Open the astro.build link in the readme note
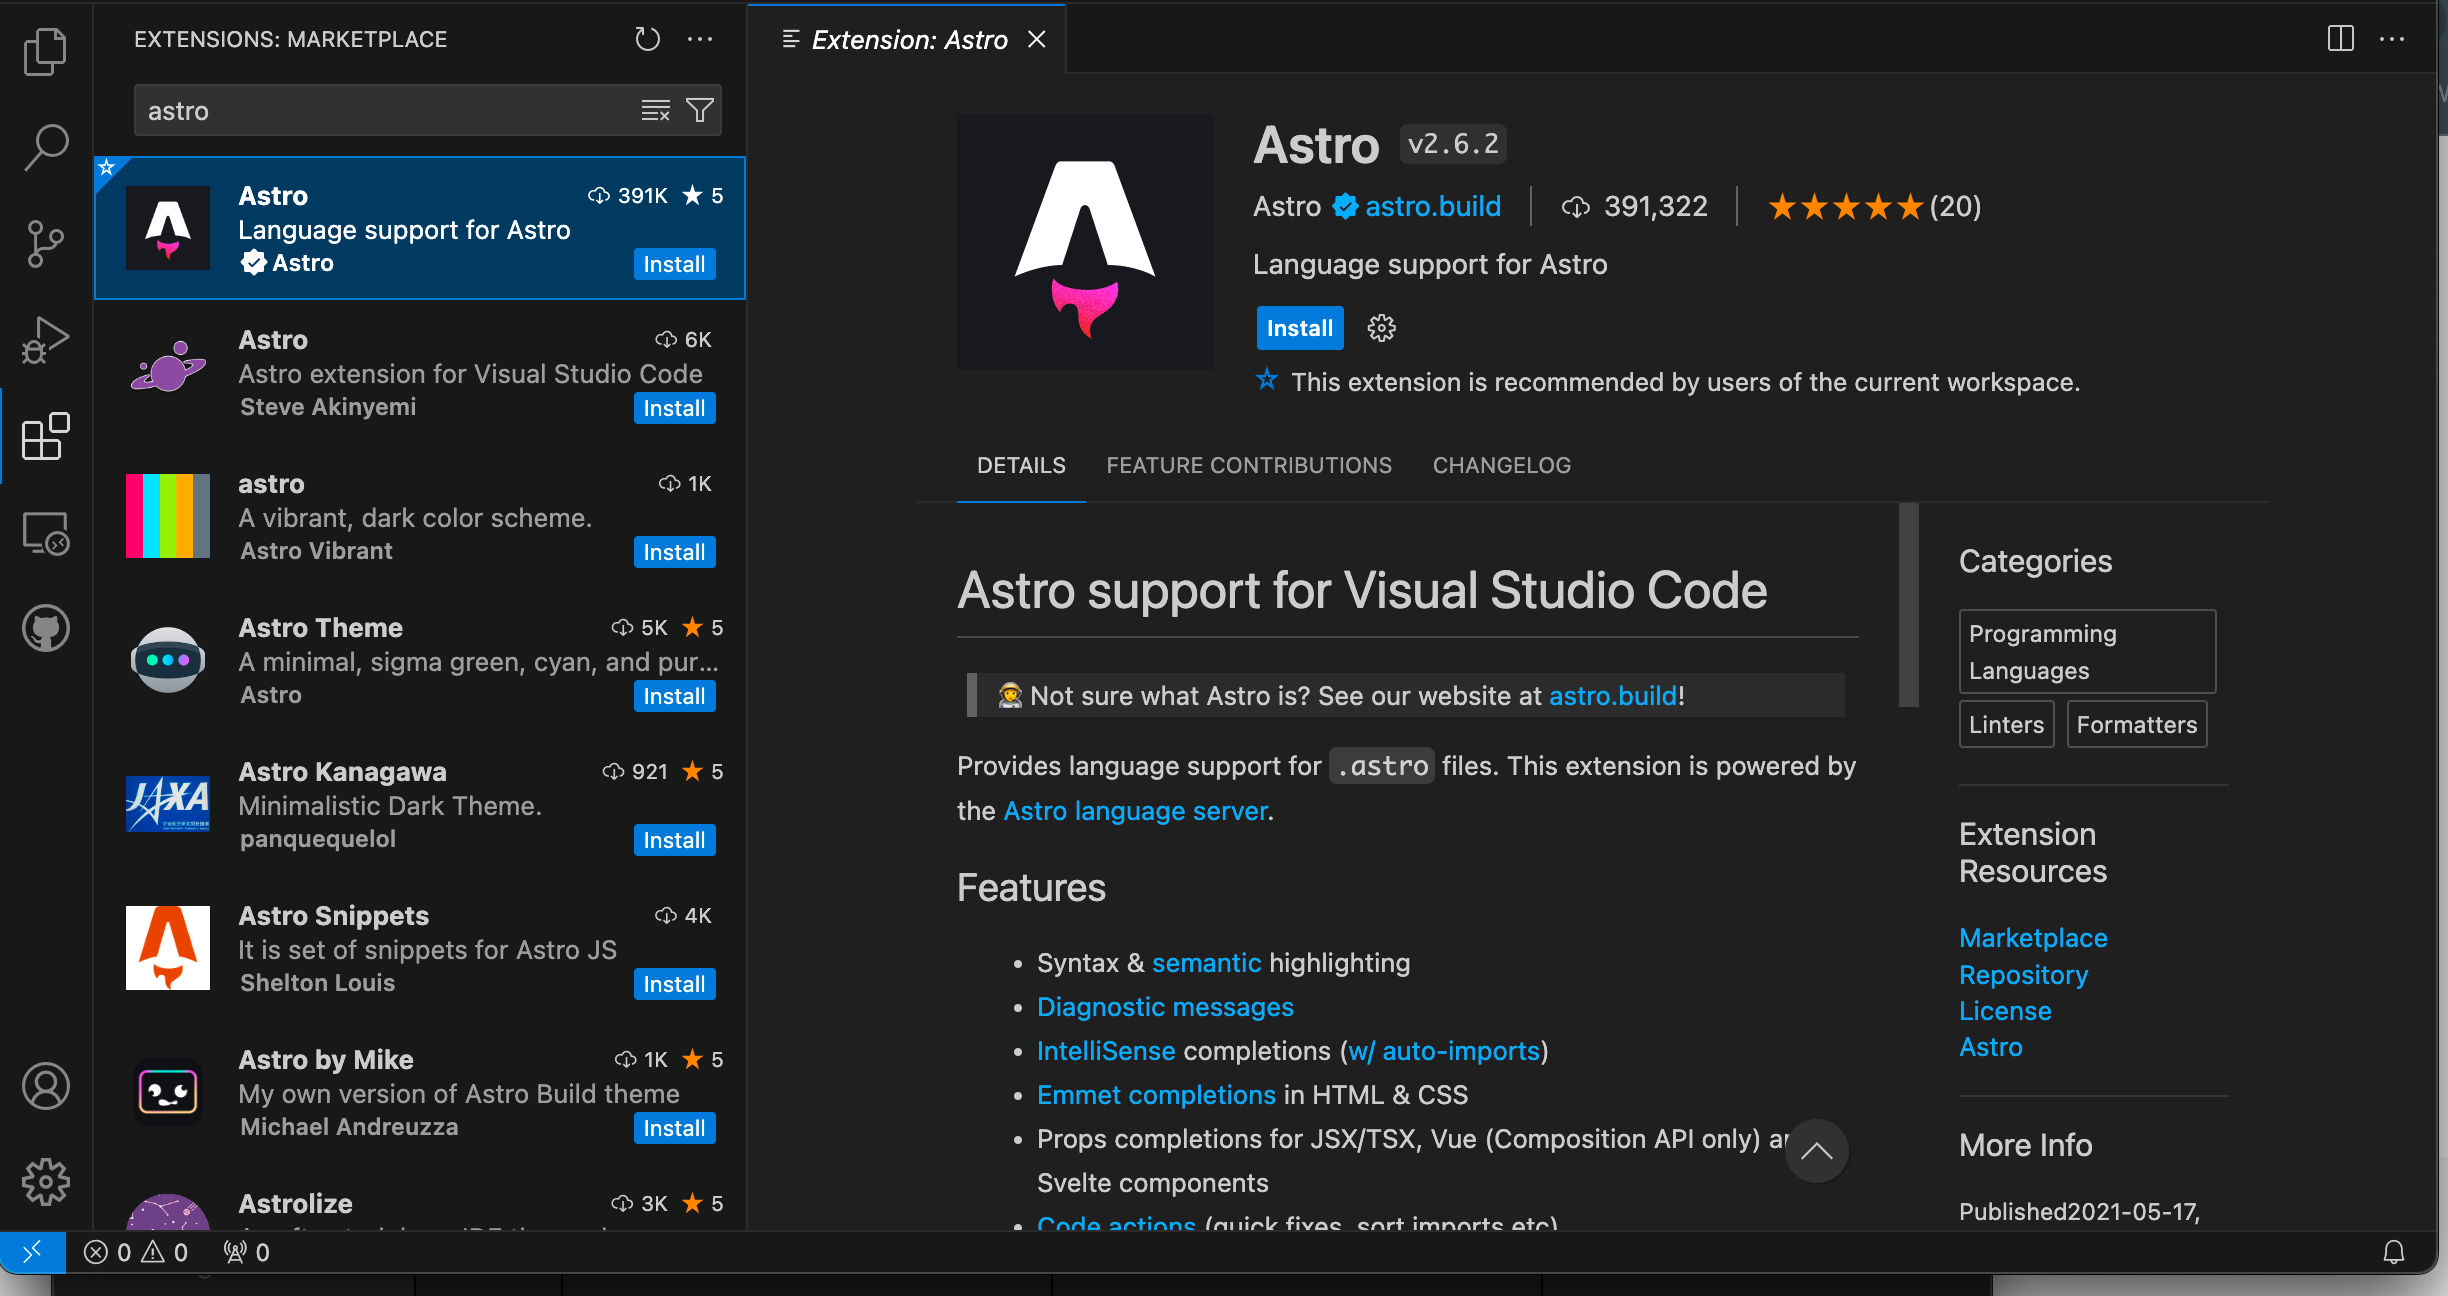This screenshot has height=1296, width=2448. (x=1612, y=696)
